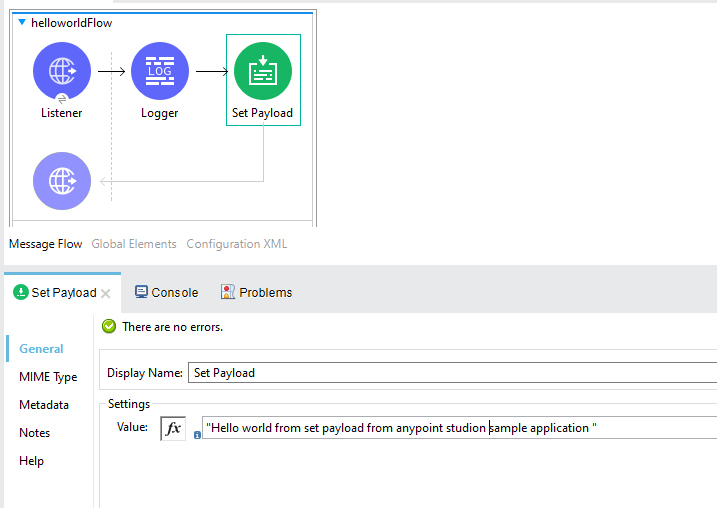Click the Value expression text field
The width and height of the screenshot is (717, 508).
(x=460, y=428)
